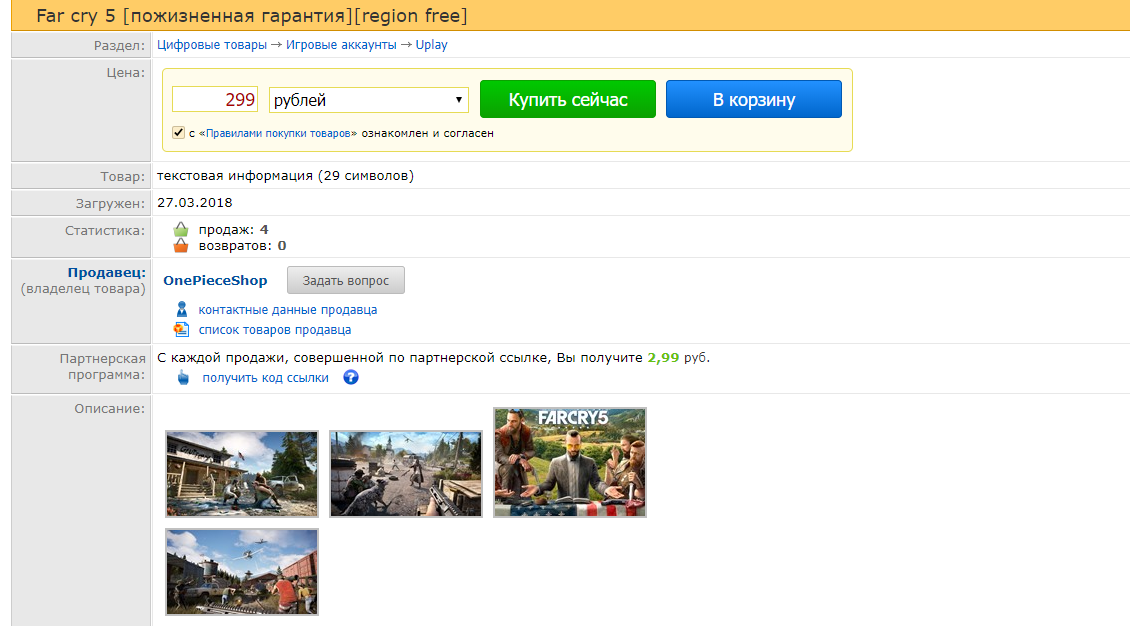Click the Продавец label link
The height and width of the screenshot is (626, 1130).
pos(107,272)
